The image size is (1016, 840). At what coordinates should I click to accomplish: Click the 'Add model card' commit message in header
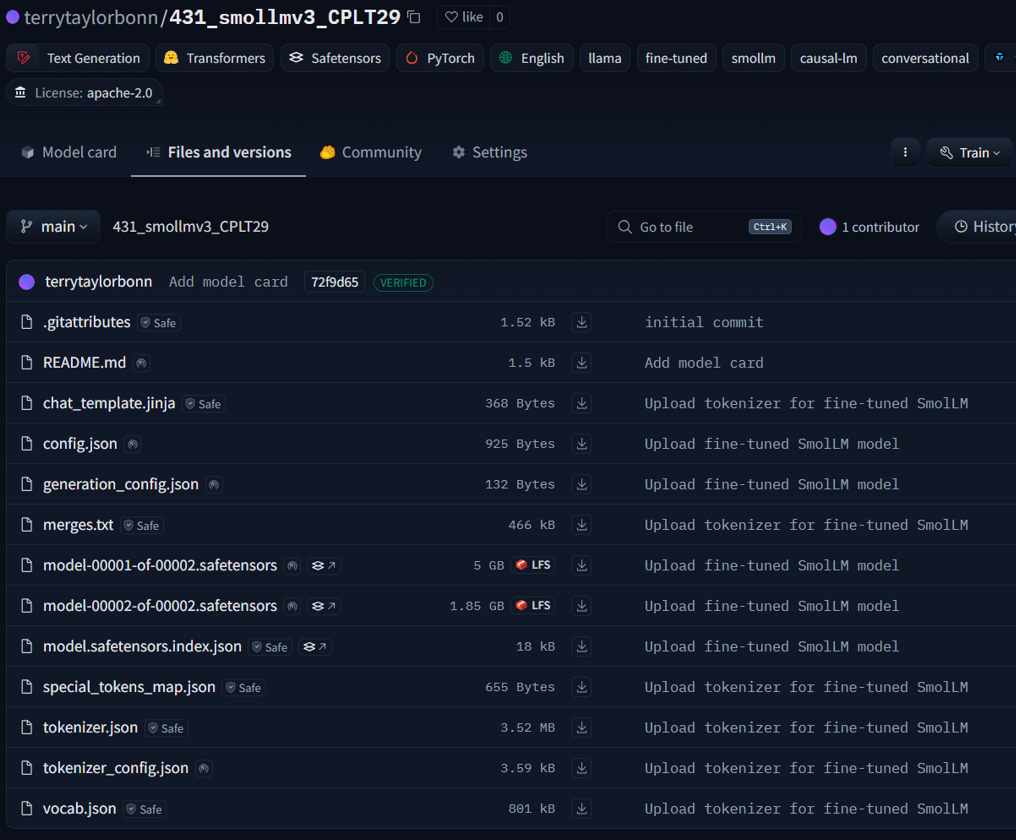(x=228, y=282)
